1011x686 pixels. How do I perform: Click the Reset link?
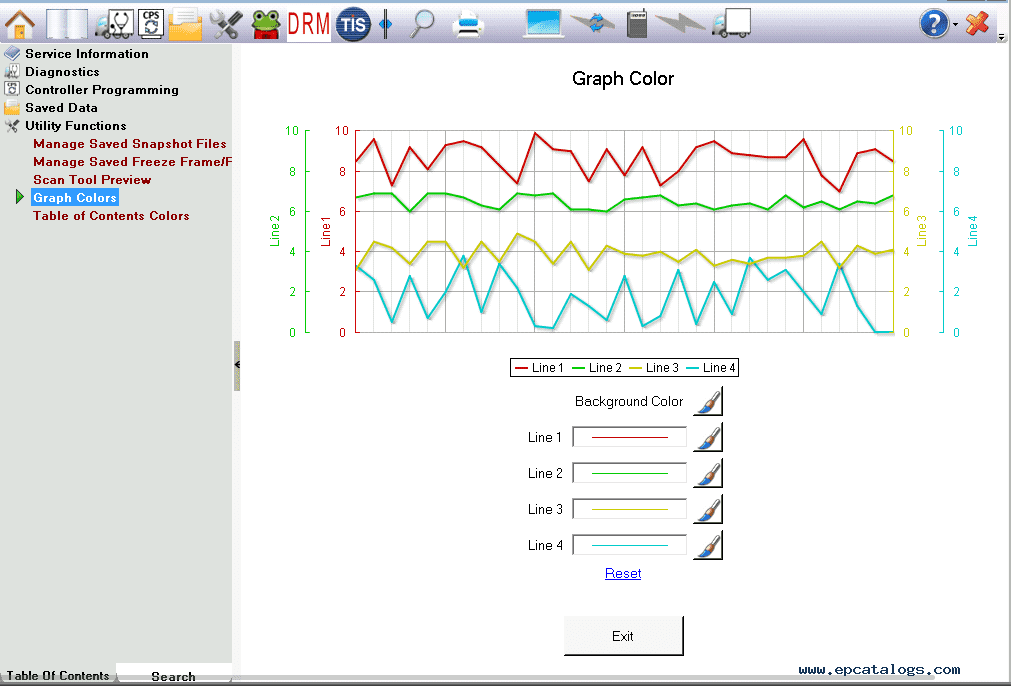point(623,573)
